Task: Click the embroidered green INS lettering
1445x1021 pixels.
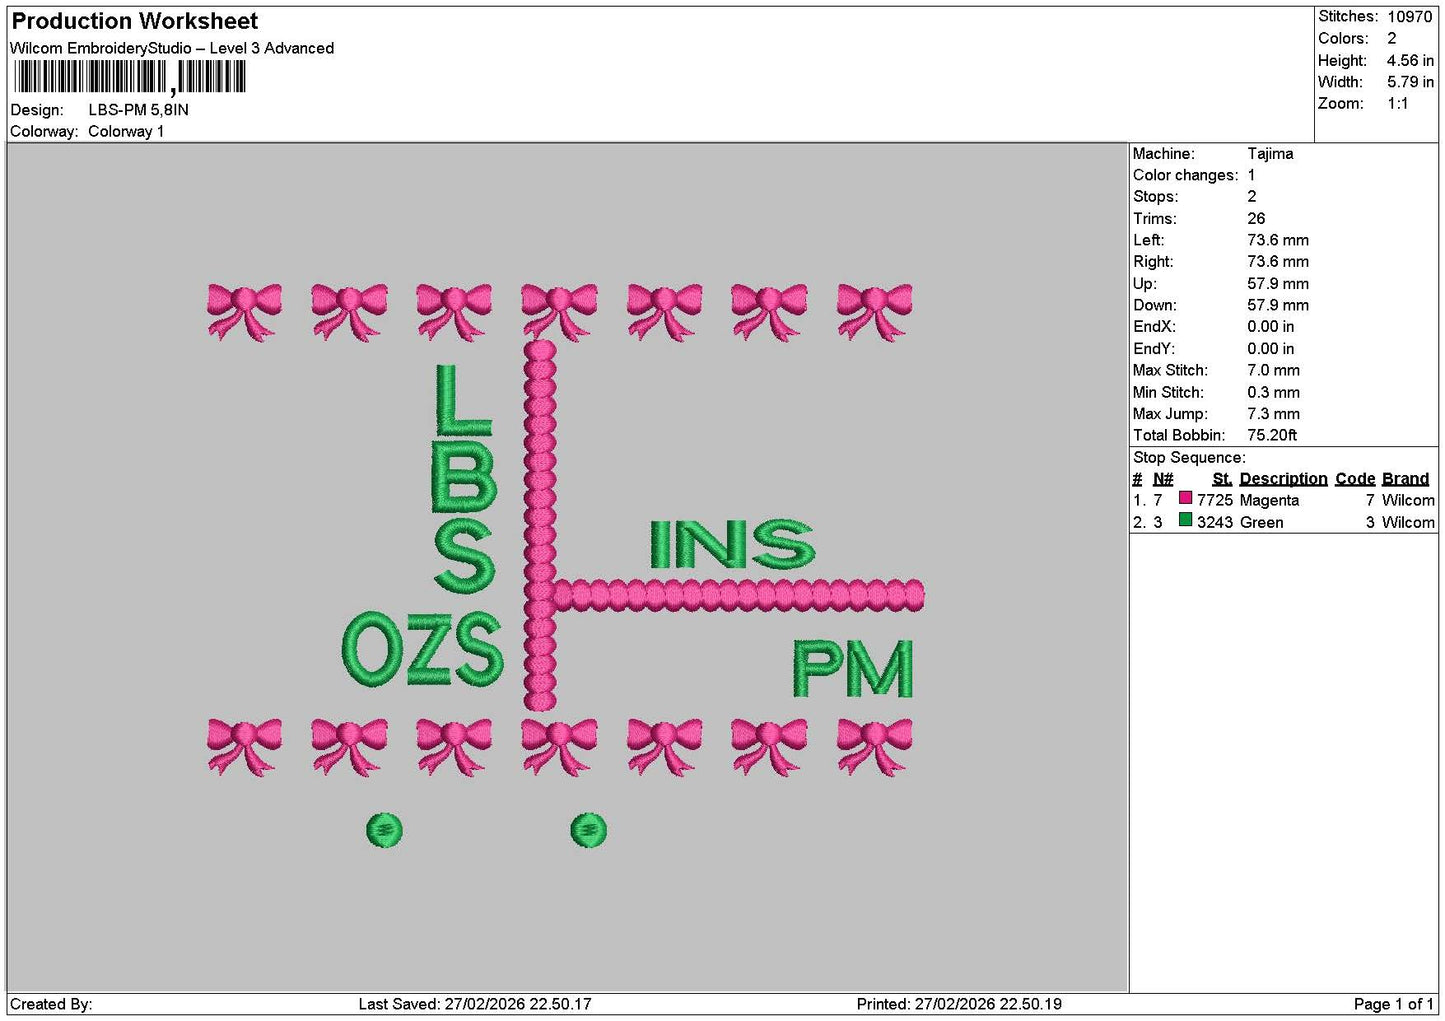Action: pos(732,545)
